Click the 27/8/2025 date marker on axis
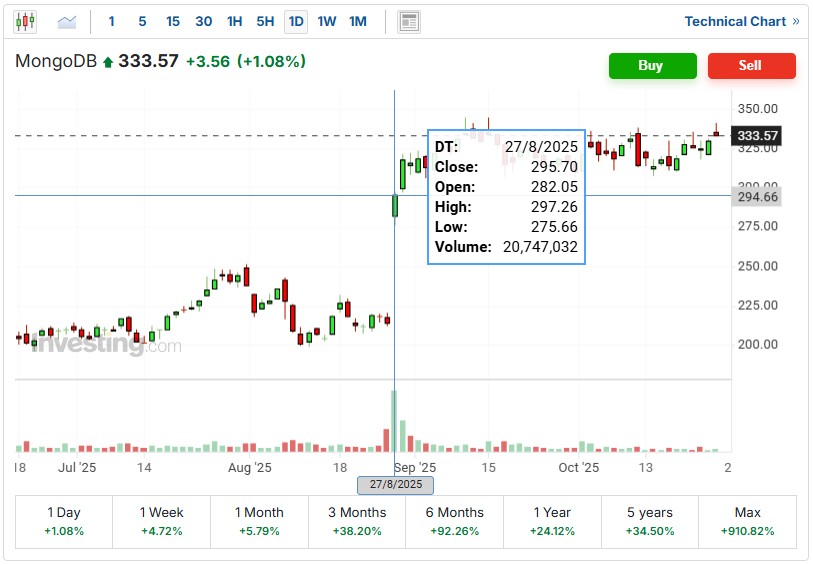The height and width of the screenshot is (565, 813). coord(396,485)
